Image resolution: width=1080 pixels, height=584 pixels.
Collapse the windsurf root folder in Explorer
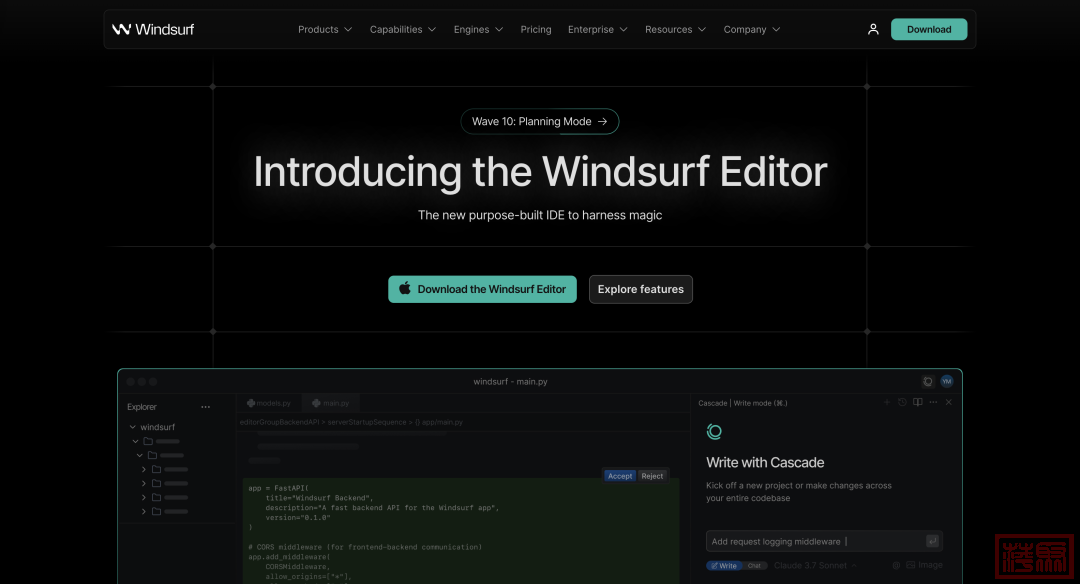pyautogui.click(x=132, y=427)
